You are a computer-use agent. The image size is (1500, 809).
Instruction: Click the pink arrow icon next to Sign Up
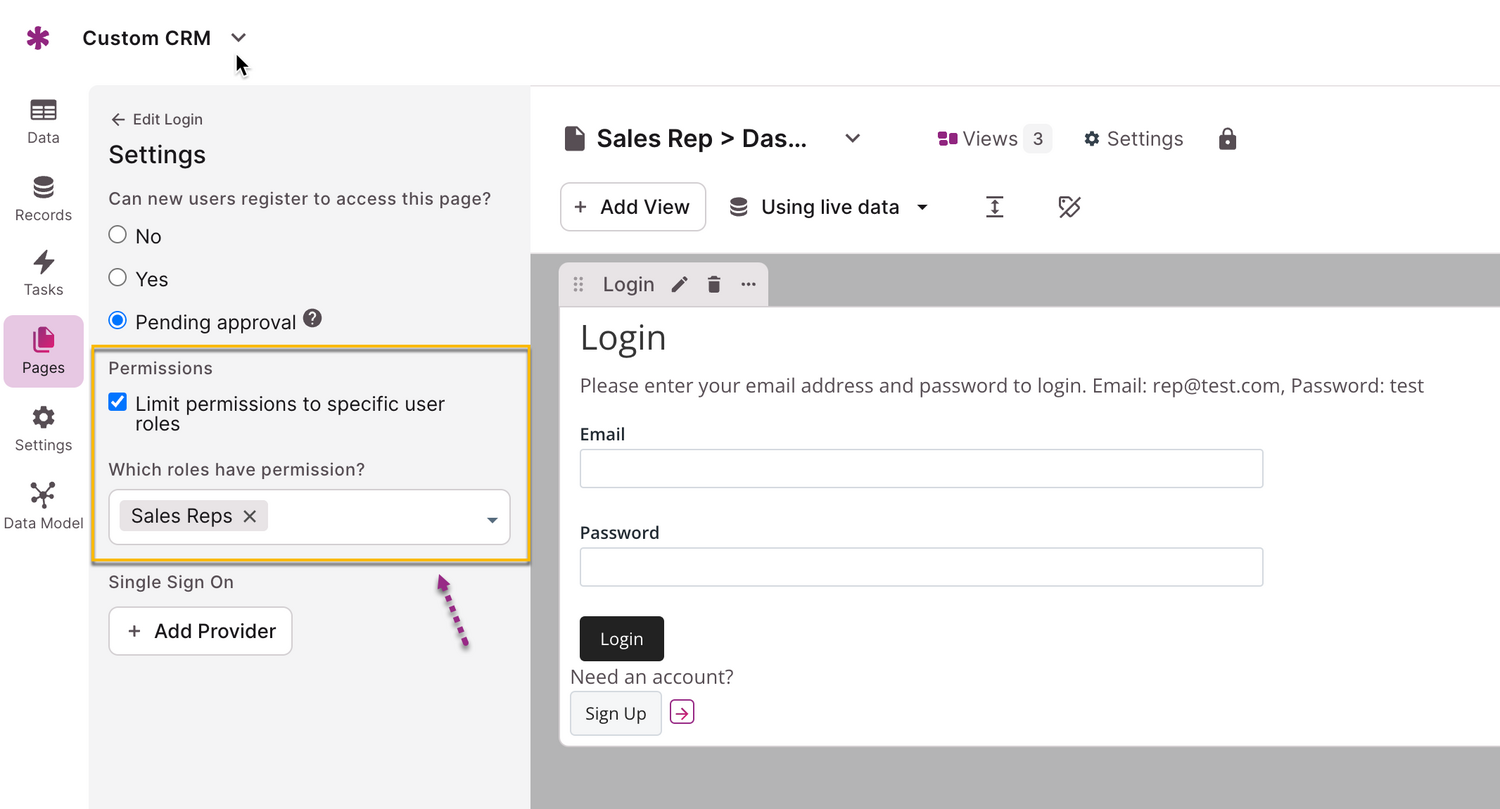(682, 713)
